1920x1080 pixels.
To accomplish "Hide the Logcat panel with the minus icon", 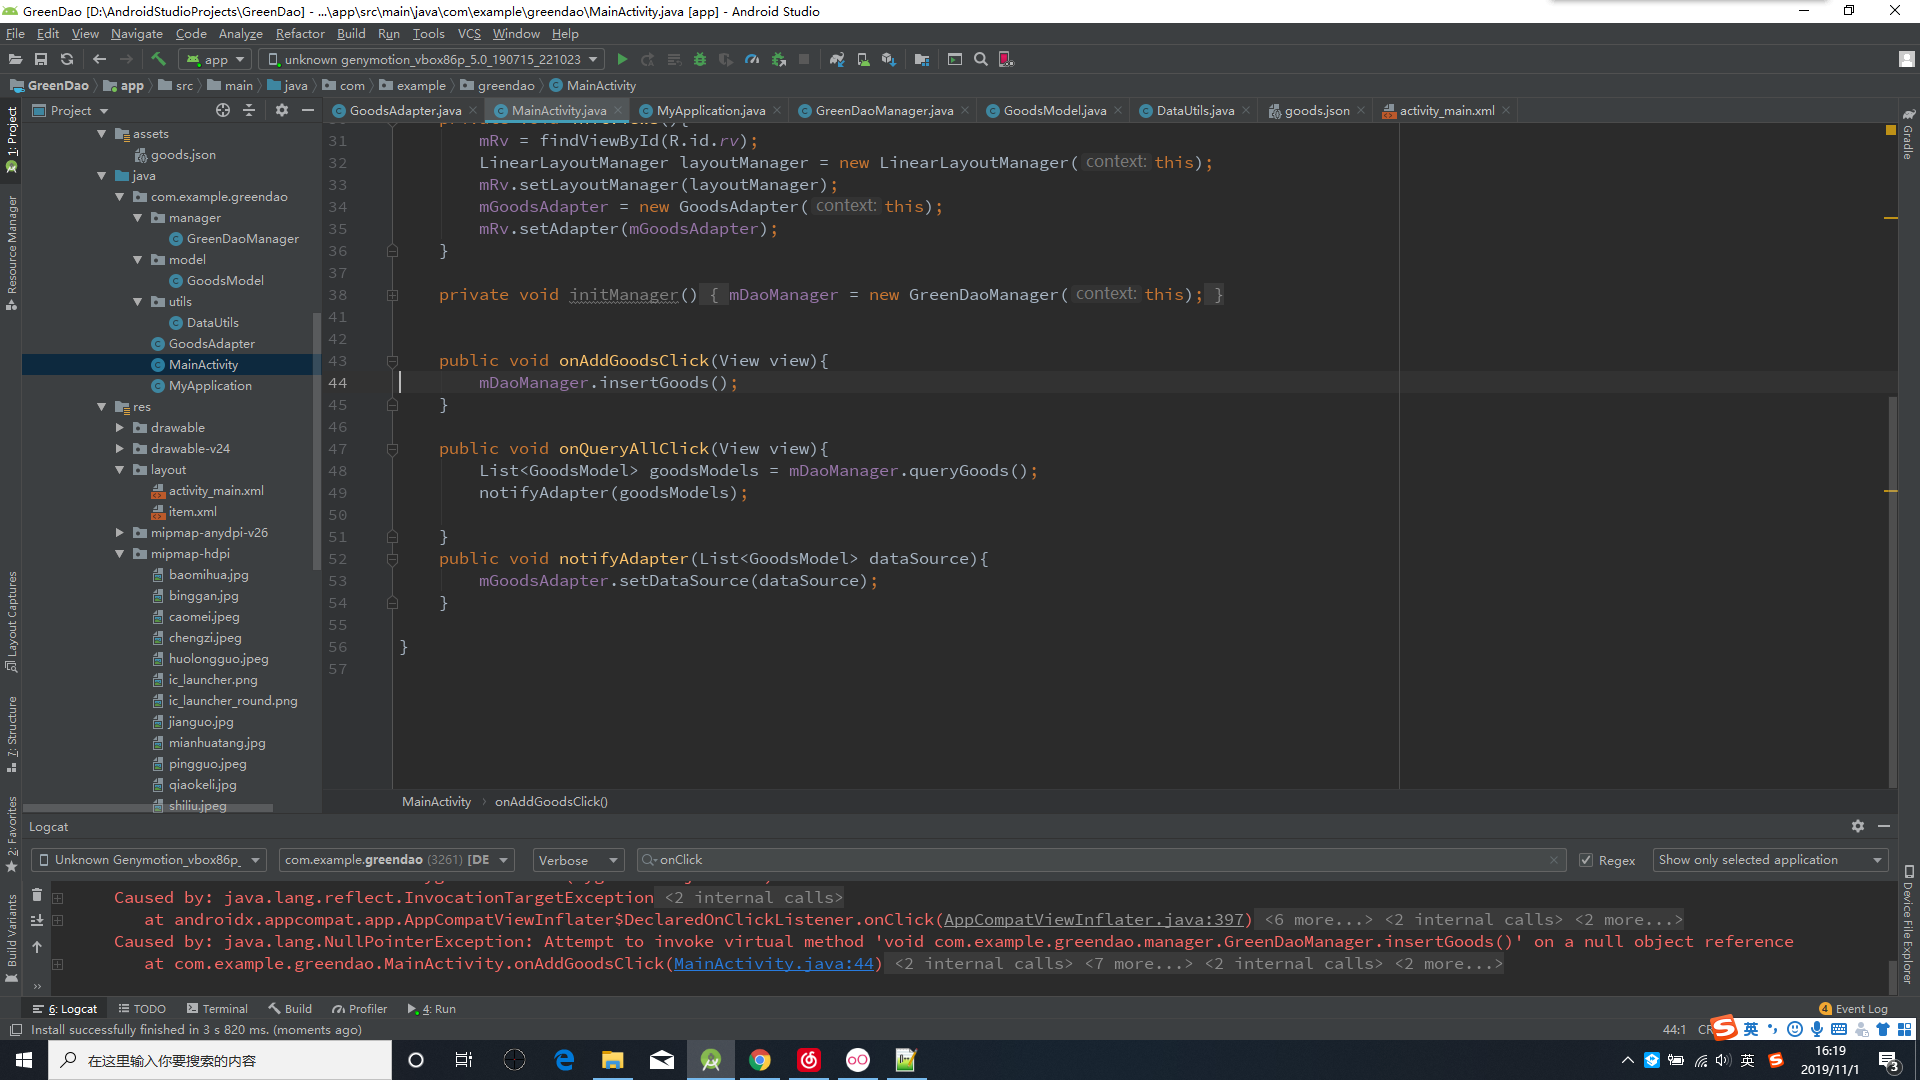I will [1884, 826].
